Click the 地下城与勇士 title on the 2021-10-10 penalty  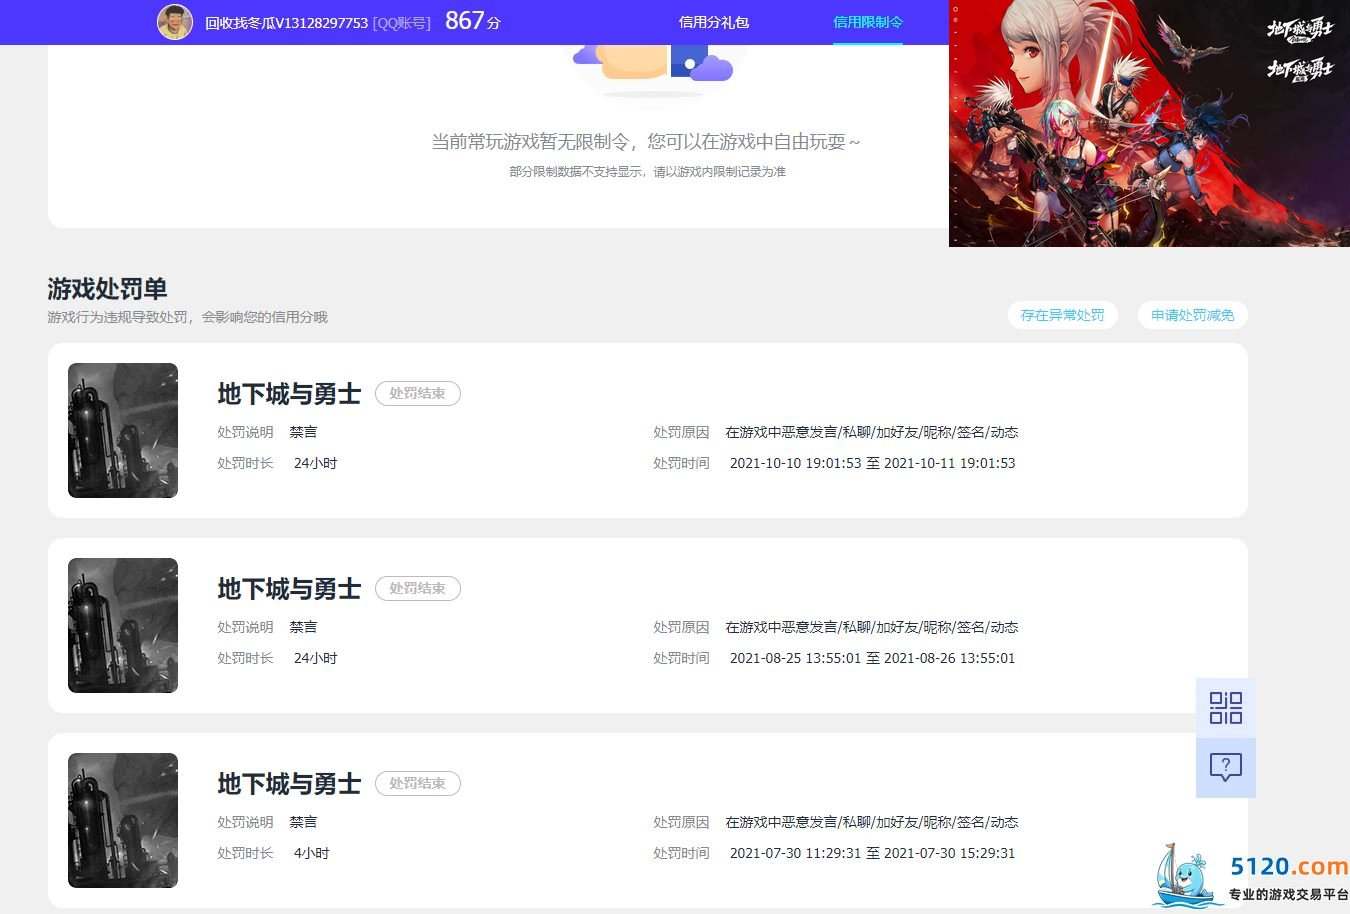(289, 394)
